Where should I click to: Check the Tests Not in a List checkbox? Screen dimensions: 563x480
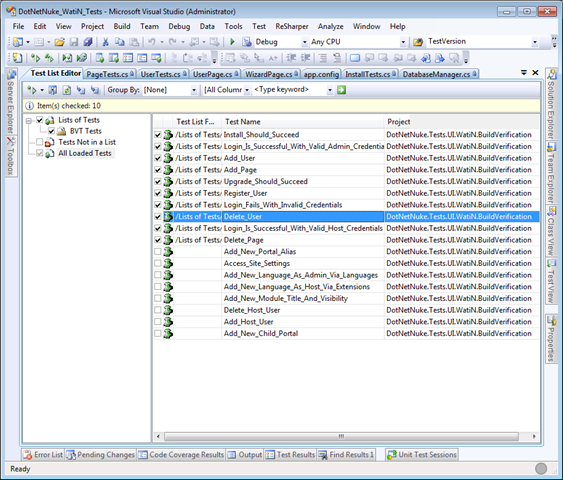(x=39, y=142)
